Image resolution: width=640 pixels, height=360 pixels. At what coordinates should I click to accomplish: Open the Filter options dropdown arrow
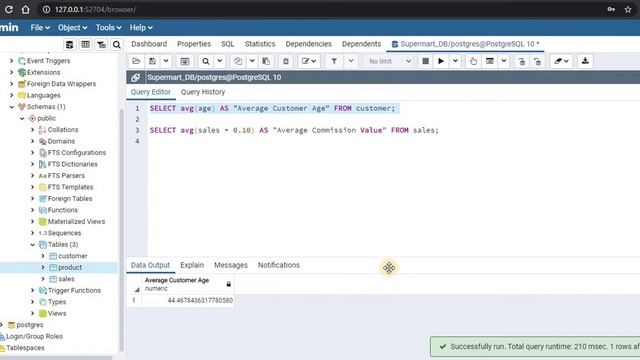coord(351,61)
